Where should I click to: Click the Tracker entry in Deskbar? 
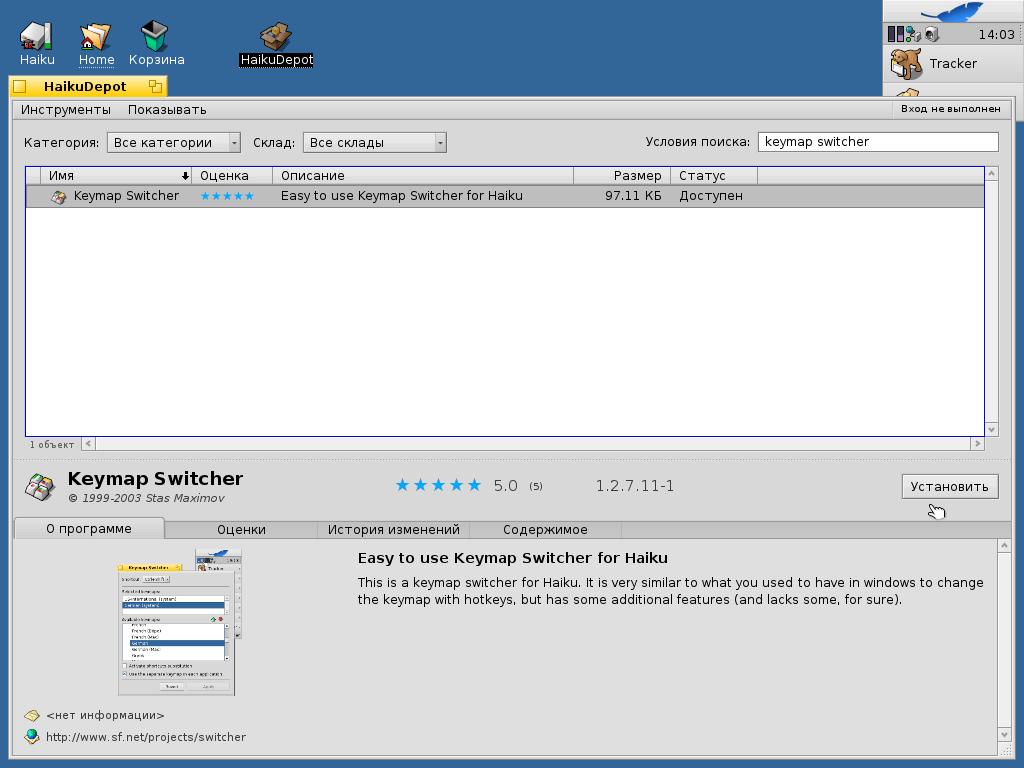click(x=953, y=64)
